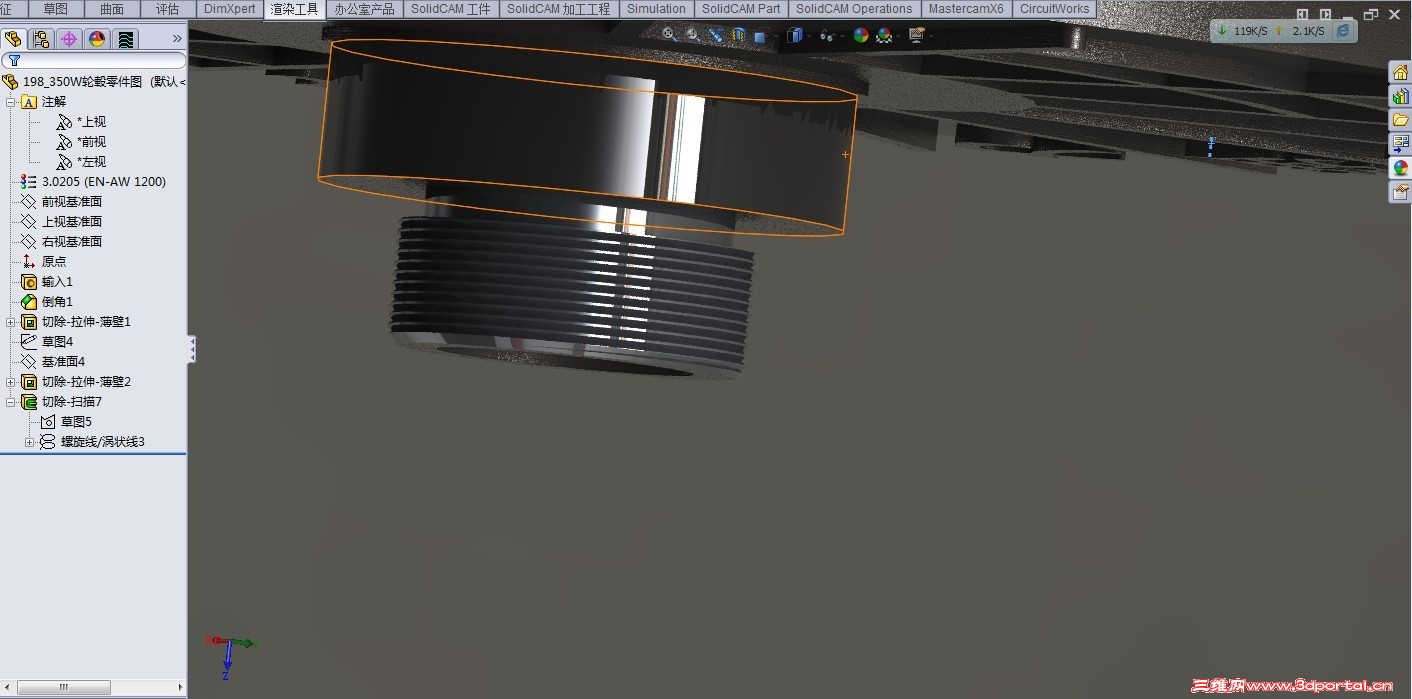Select the 右视基准面 plane
1412x699 pixels.
pos(61,242)
